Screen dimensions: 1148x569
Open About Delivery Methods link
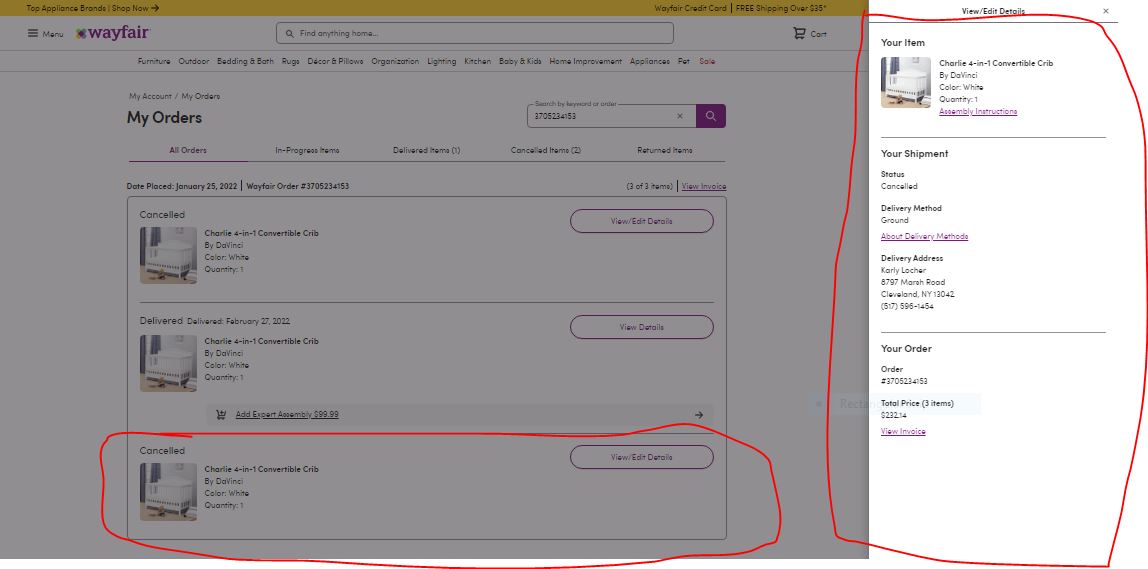click(x=925, y=236)
